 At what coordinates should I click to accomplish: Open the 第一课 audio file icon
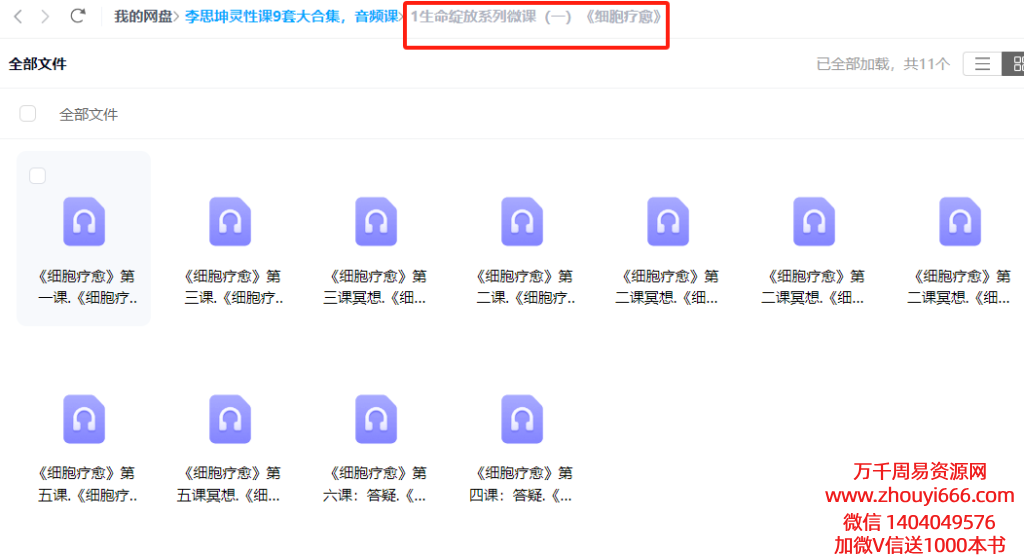[84, 221]
